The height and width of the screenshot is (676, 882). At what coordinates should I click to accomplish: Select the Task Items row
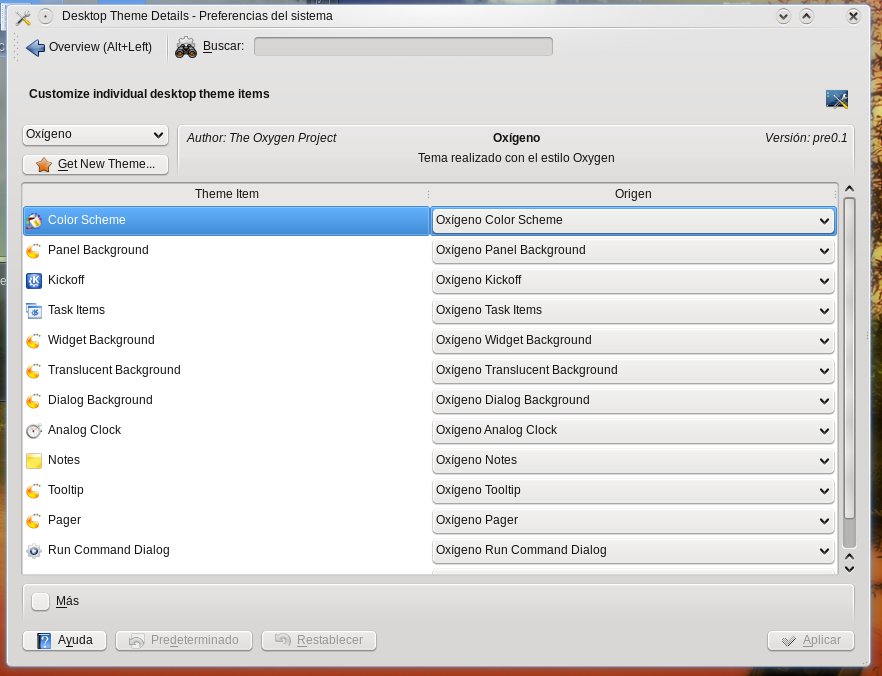click(x=226, y=310)
